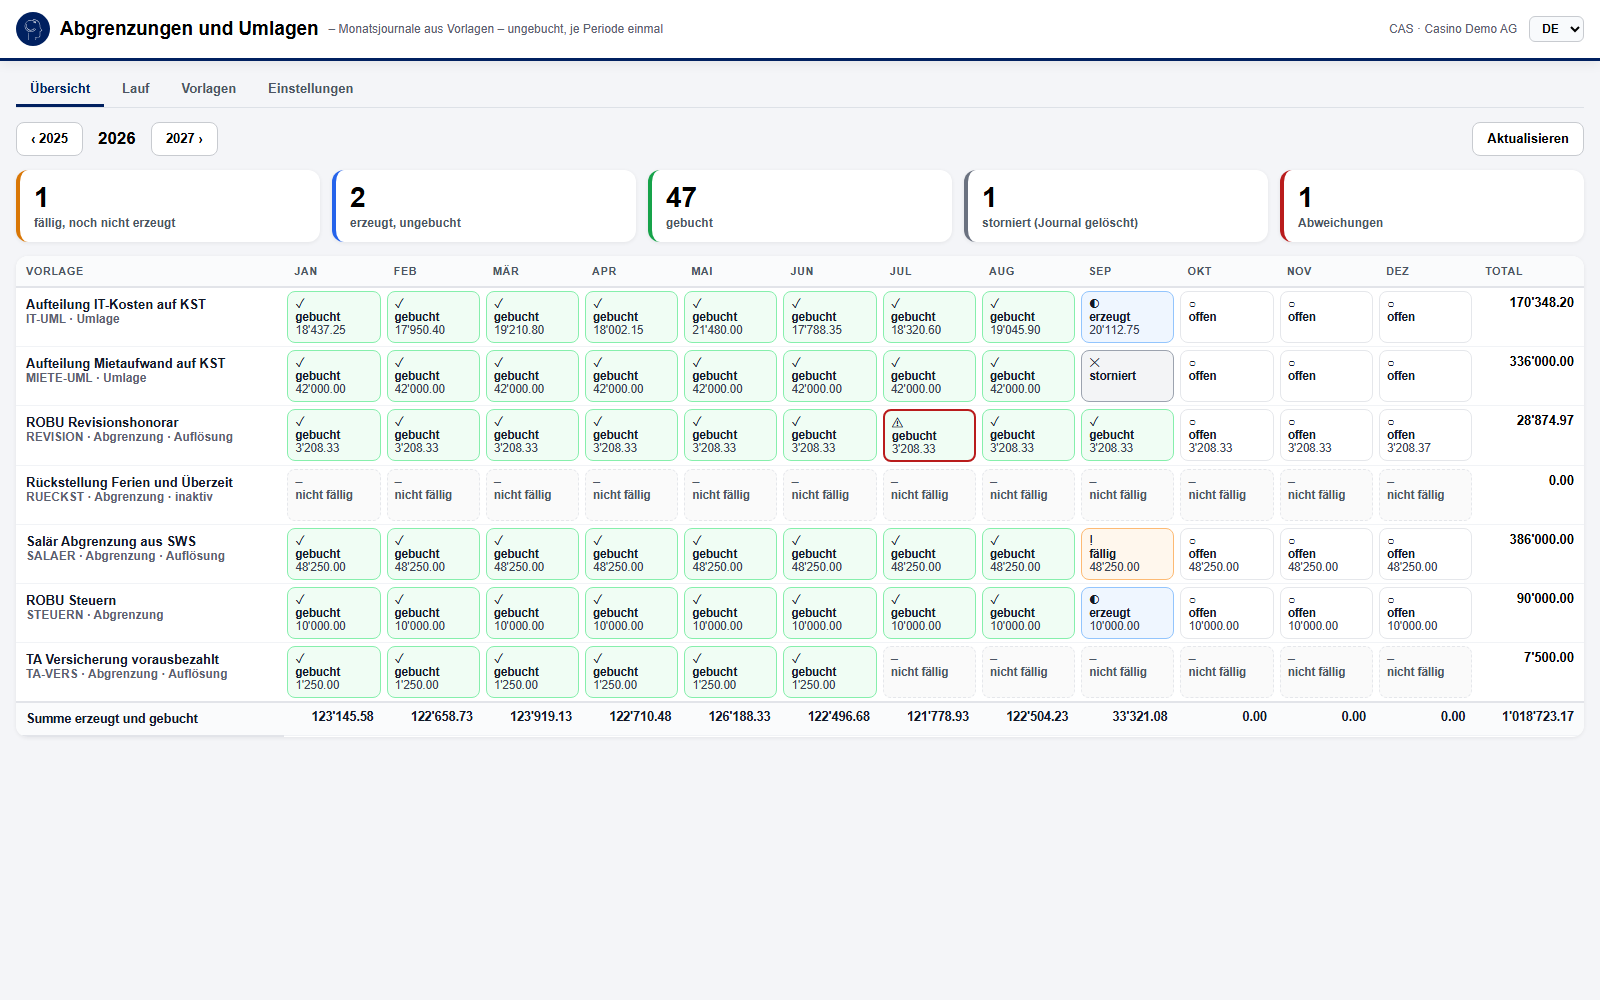Click the grand total 1'018'723.17
The image size is (1600, 1000).
coord(1538,716)
